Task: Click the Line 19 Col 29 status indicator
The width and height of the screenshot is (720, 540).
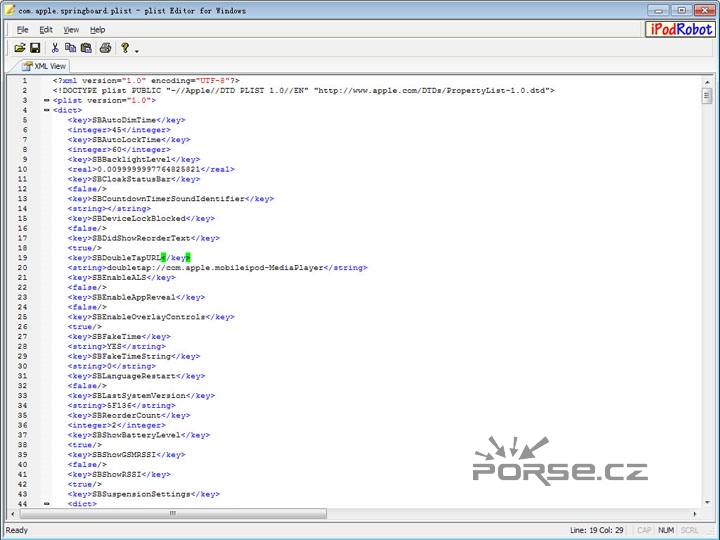Action: 596,530
